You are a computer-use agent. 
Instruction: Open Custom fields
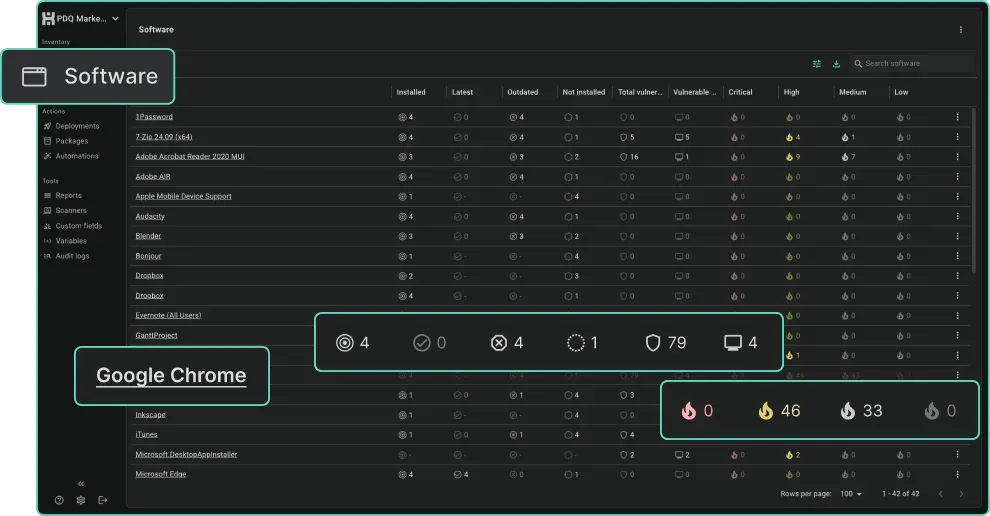(x=73, y=226)
